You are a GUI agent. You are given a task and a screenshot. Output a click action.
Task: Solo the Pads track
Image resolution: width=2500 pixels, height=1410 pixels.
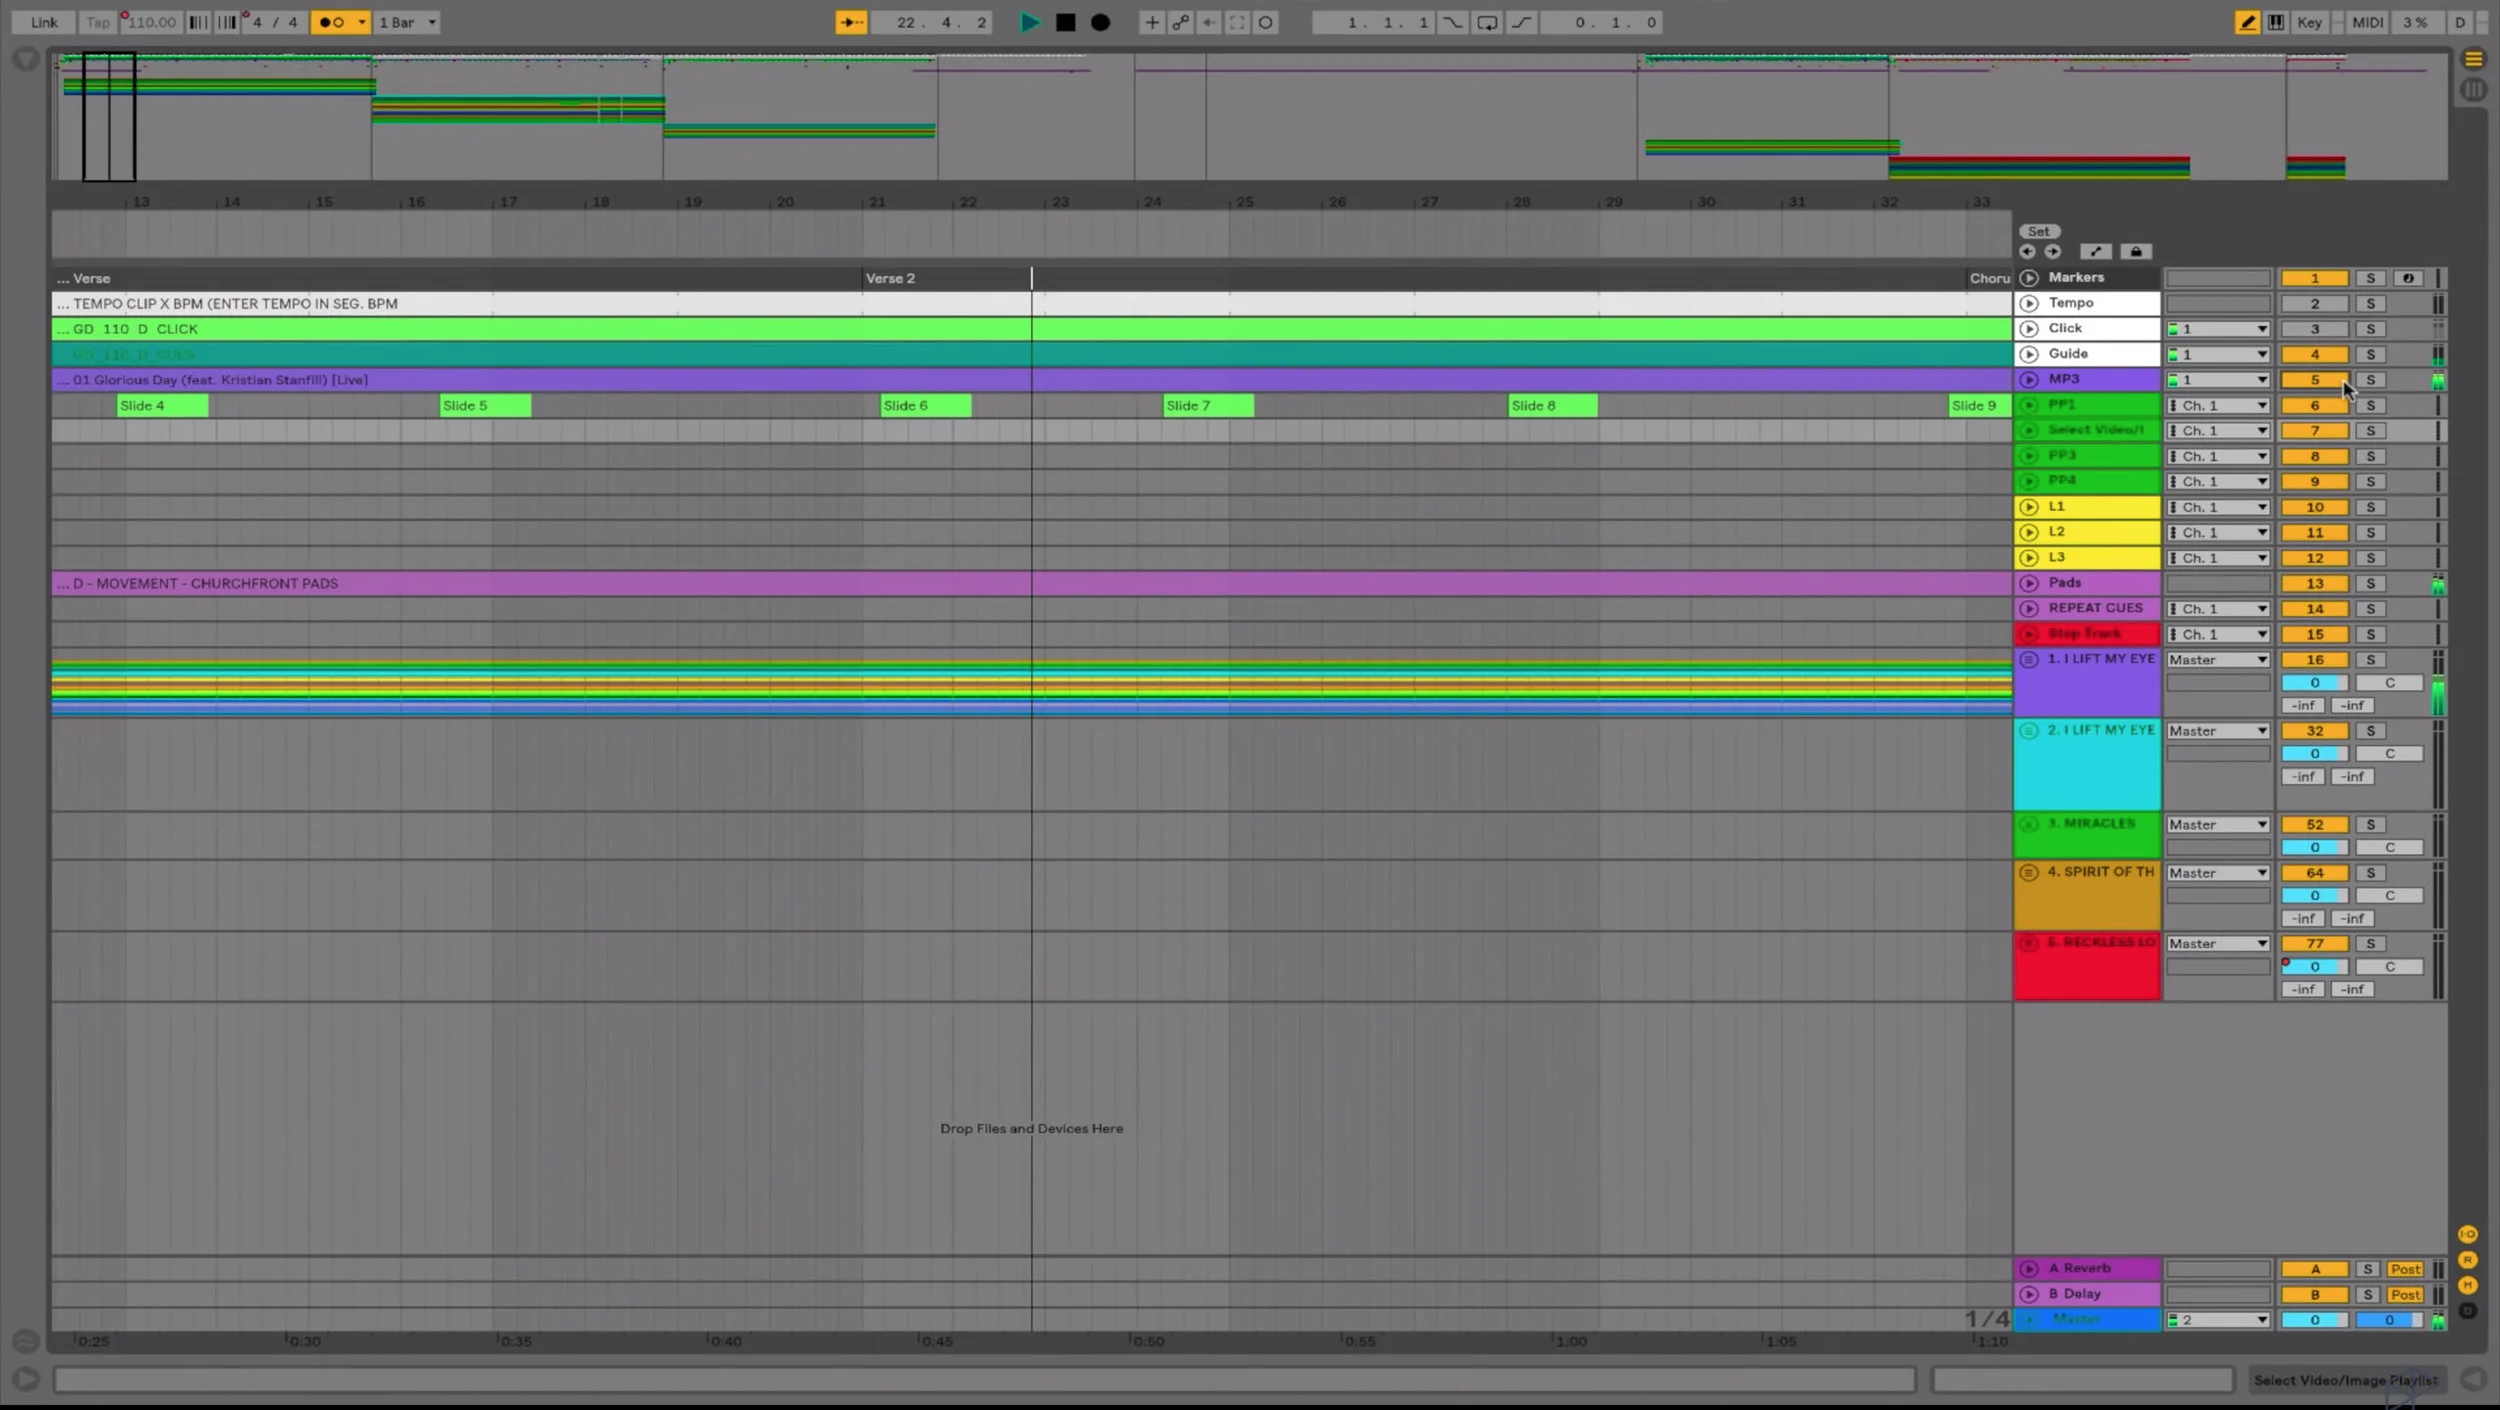point(2370,584)
